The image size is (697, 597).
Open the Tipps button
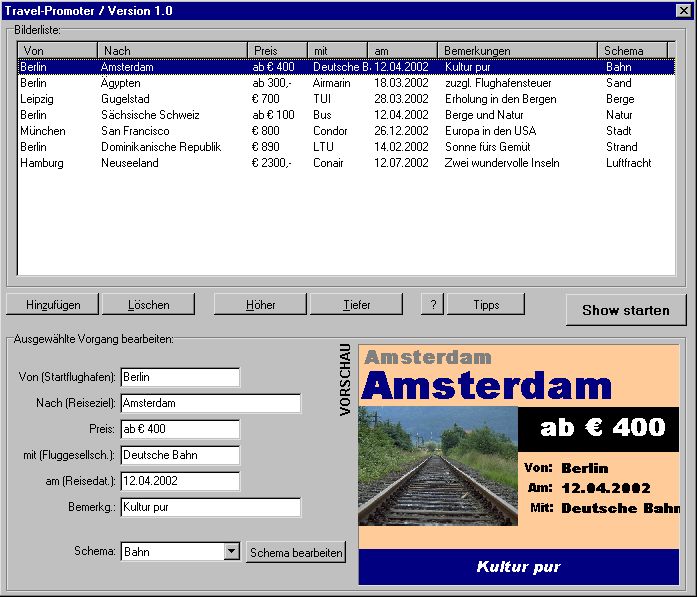point(486,305)
